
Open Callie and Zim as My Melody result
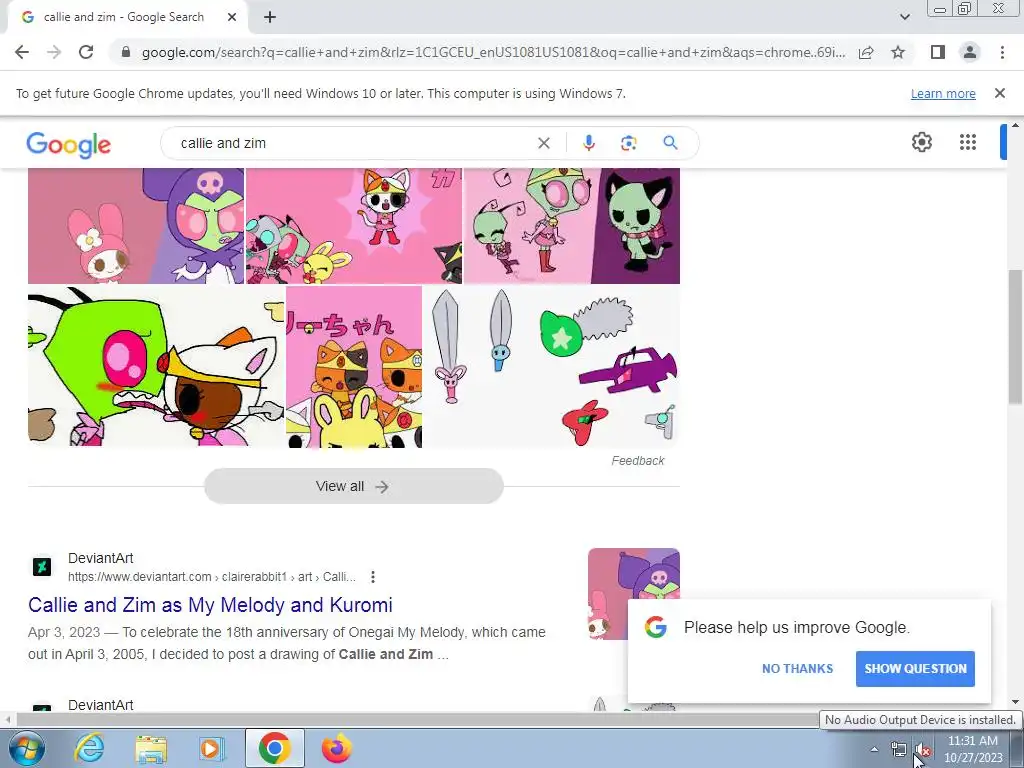(x=210, y=605)
